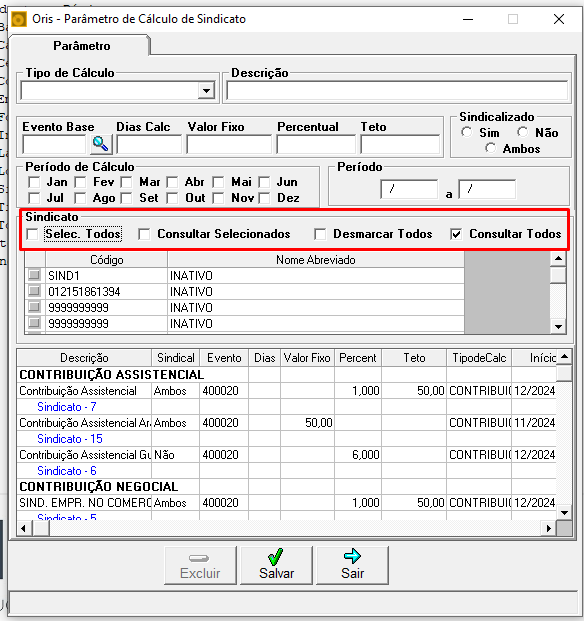The image size is (584, 621).
Task: Click into the Descrição text field
Action: 397,91
